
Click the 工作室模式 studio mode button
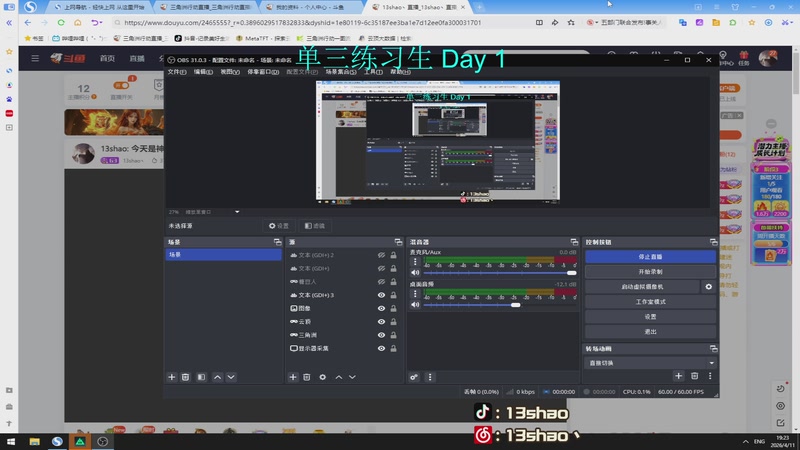pyautogui.click(x=650, y=302)
